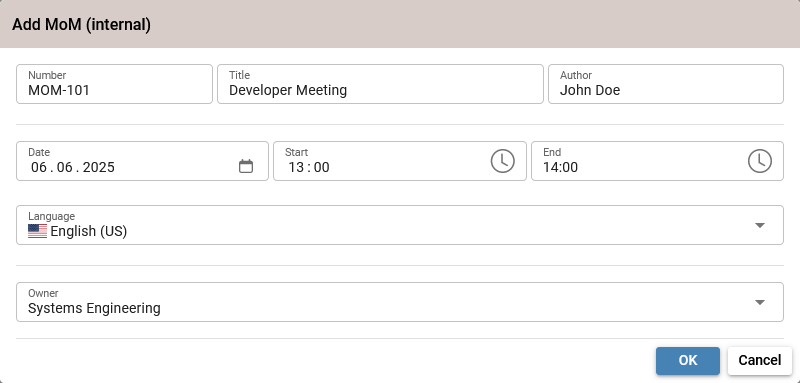The image size is (800, 383).
Task: Click the Cancel button
Action: pyautogui.click(x=760, y=361)
